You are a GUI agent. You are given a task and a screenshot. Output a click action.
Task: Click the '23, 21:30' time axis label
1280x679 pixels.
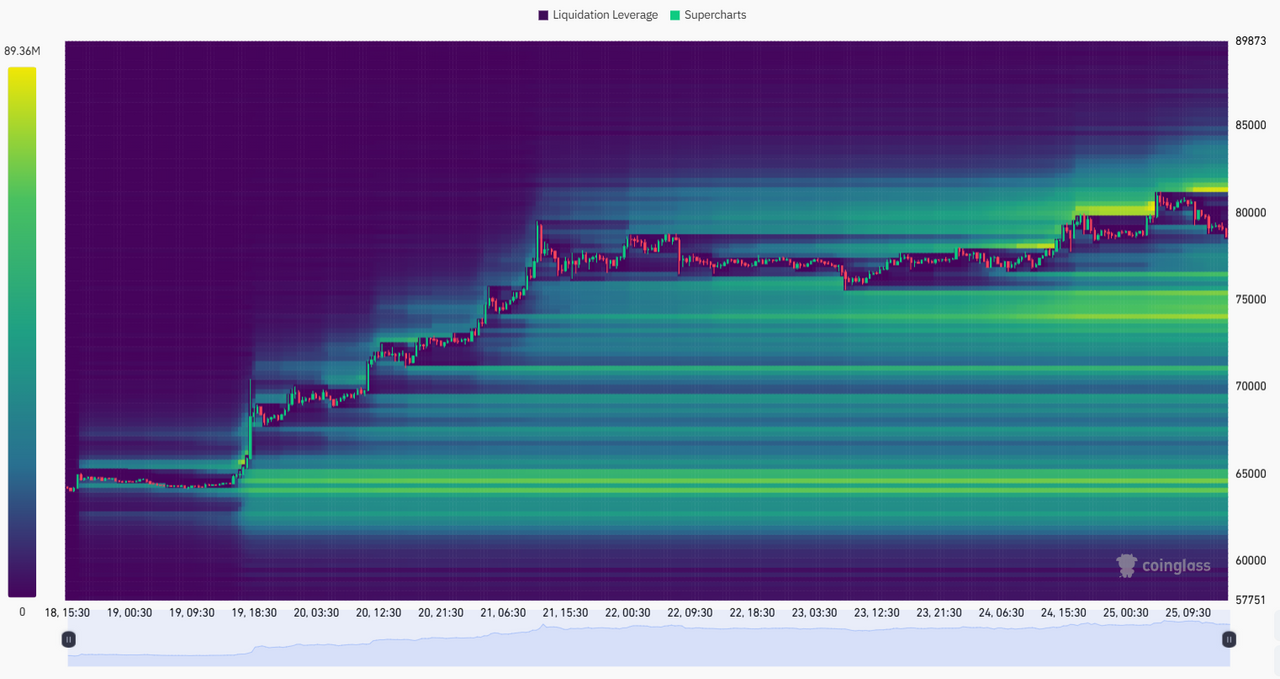[938, 613]
